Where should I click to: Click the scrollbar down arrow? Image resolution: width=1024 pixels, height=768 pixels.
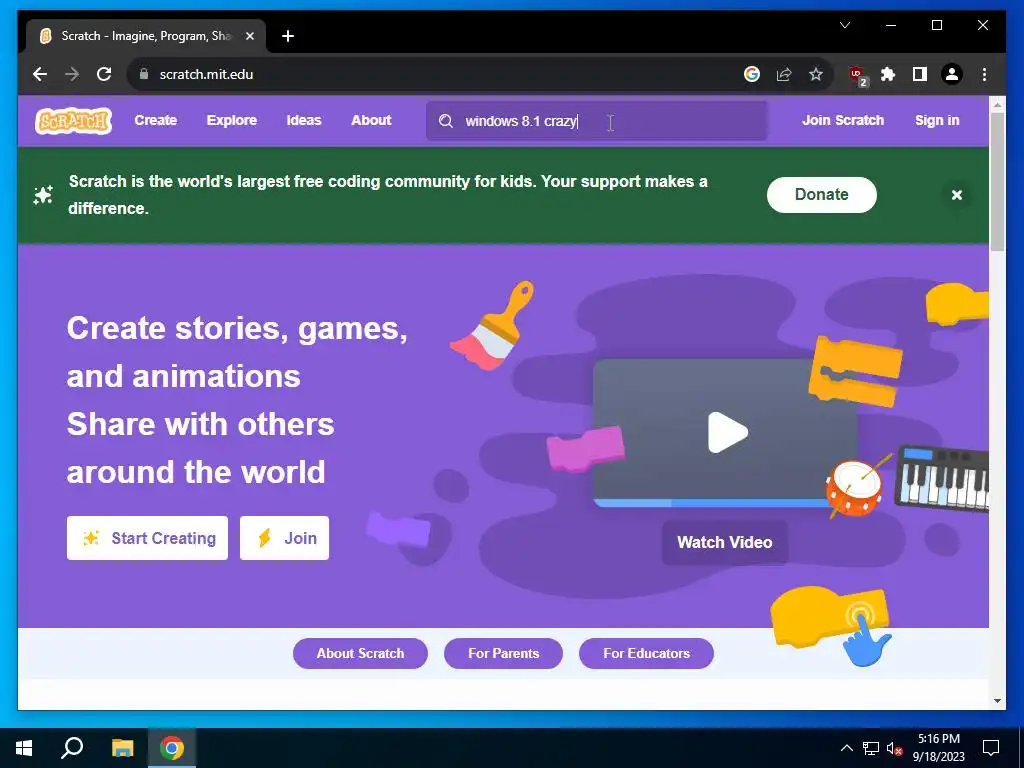997,701
